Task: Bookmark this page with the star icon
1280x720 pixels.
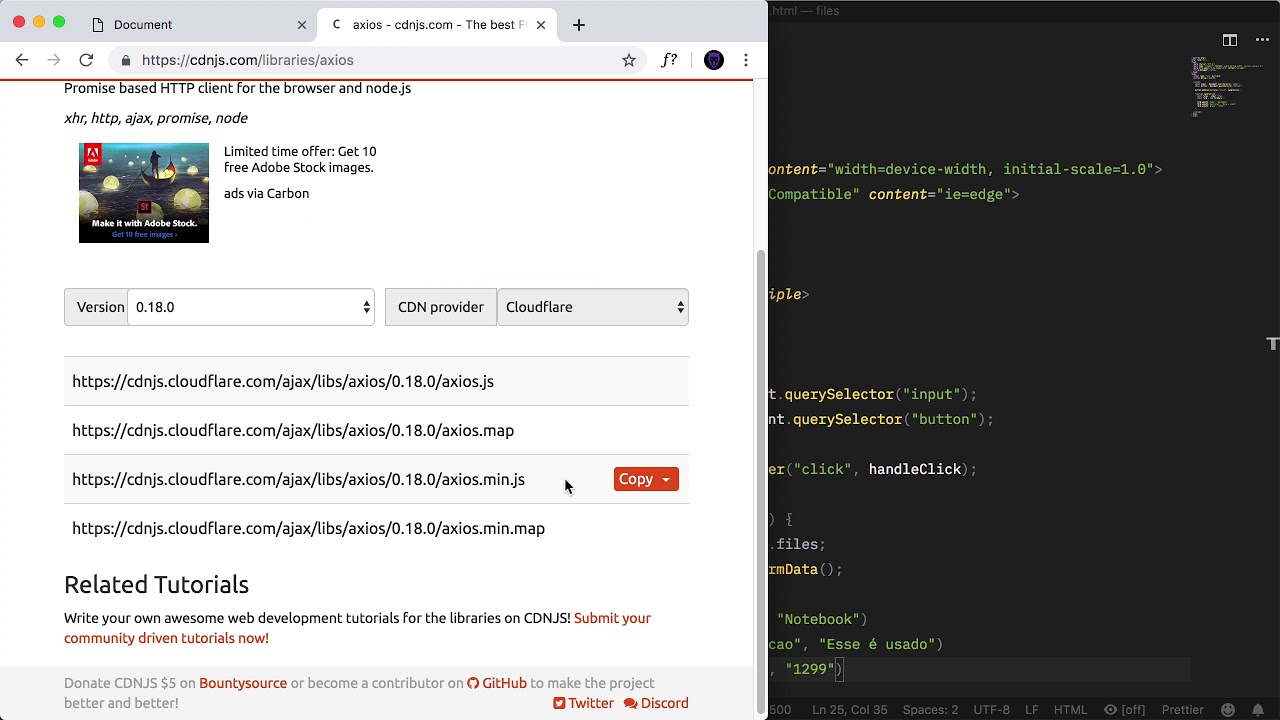Action: [629, 60]
